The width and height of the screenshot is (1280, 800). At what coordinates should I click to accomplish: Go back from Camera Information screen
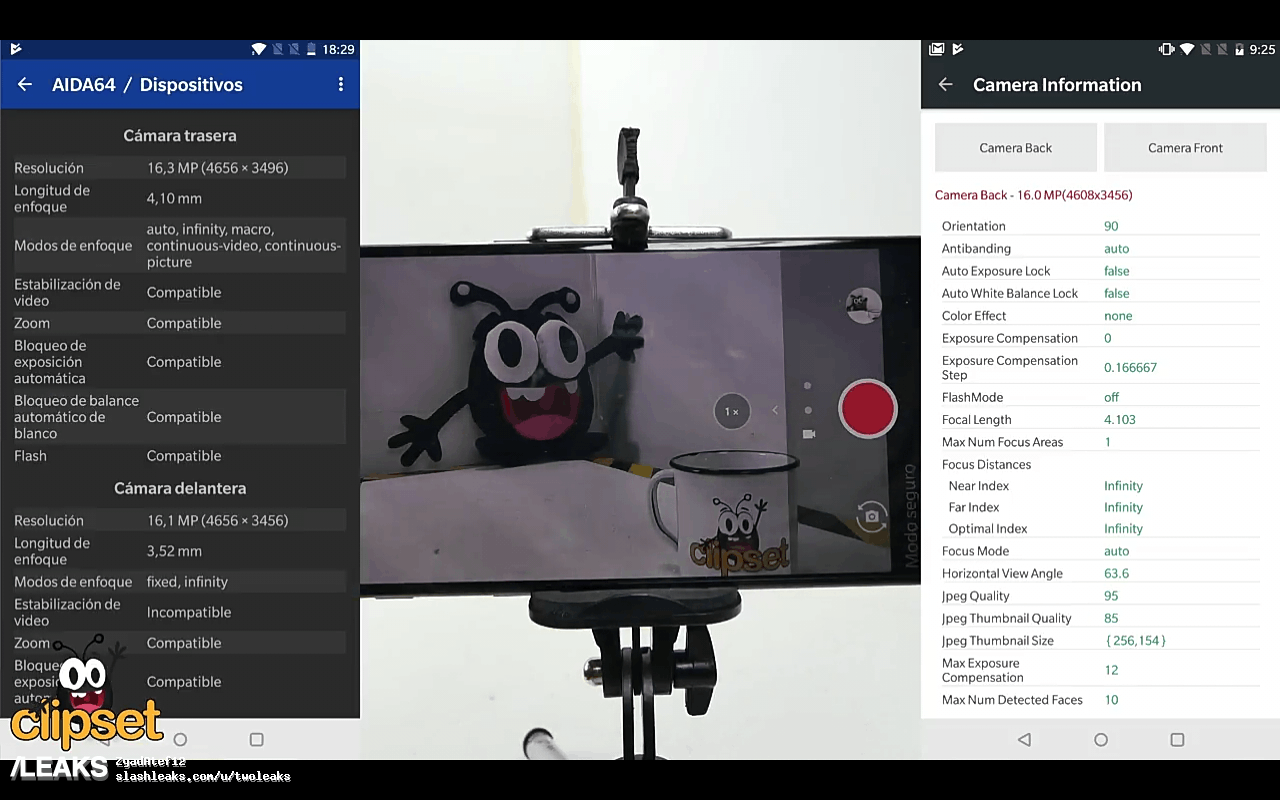pyautogui.click(x=945, y=85)
